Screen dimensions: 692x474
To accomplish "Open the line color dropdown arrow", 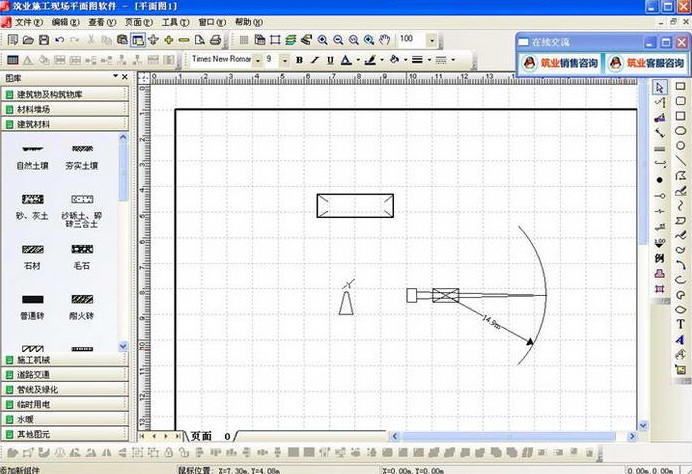I will [x=381, y=60].
